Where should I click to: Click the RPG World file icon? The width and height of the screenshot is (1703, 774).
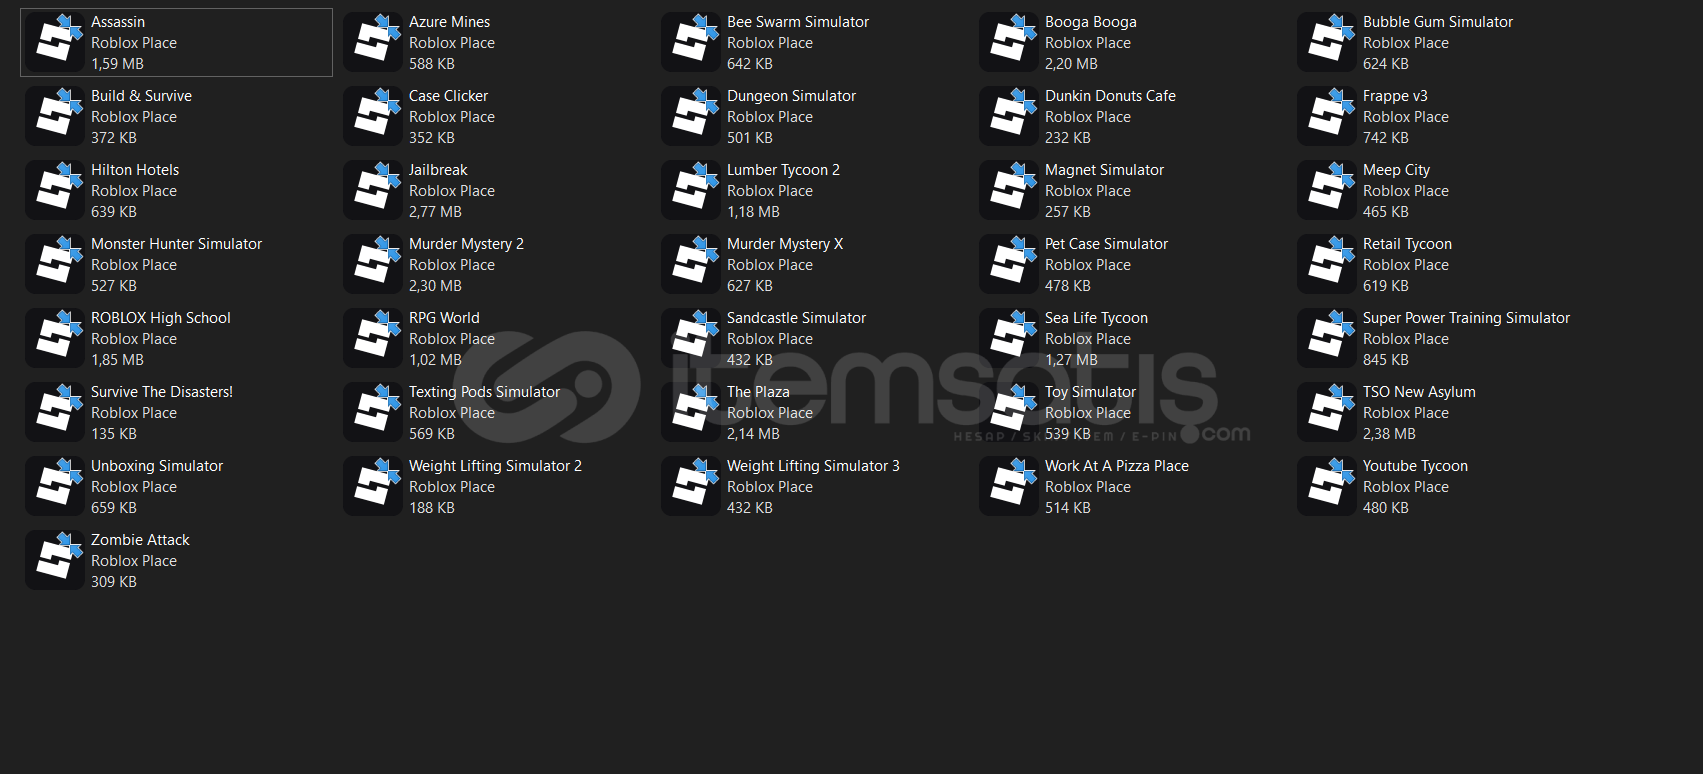374,338
